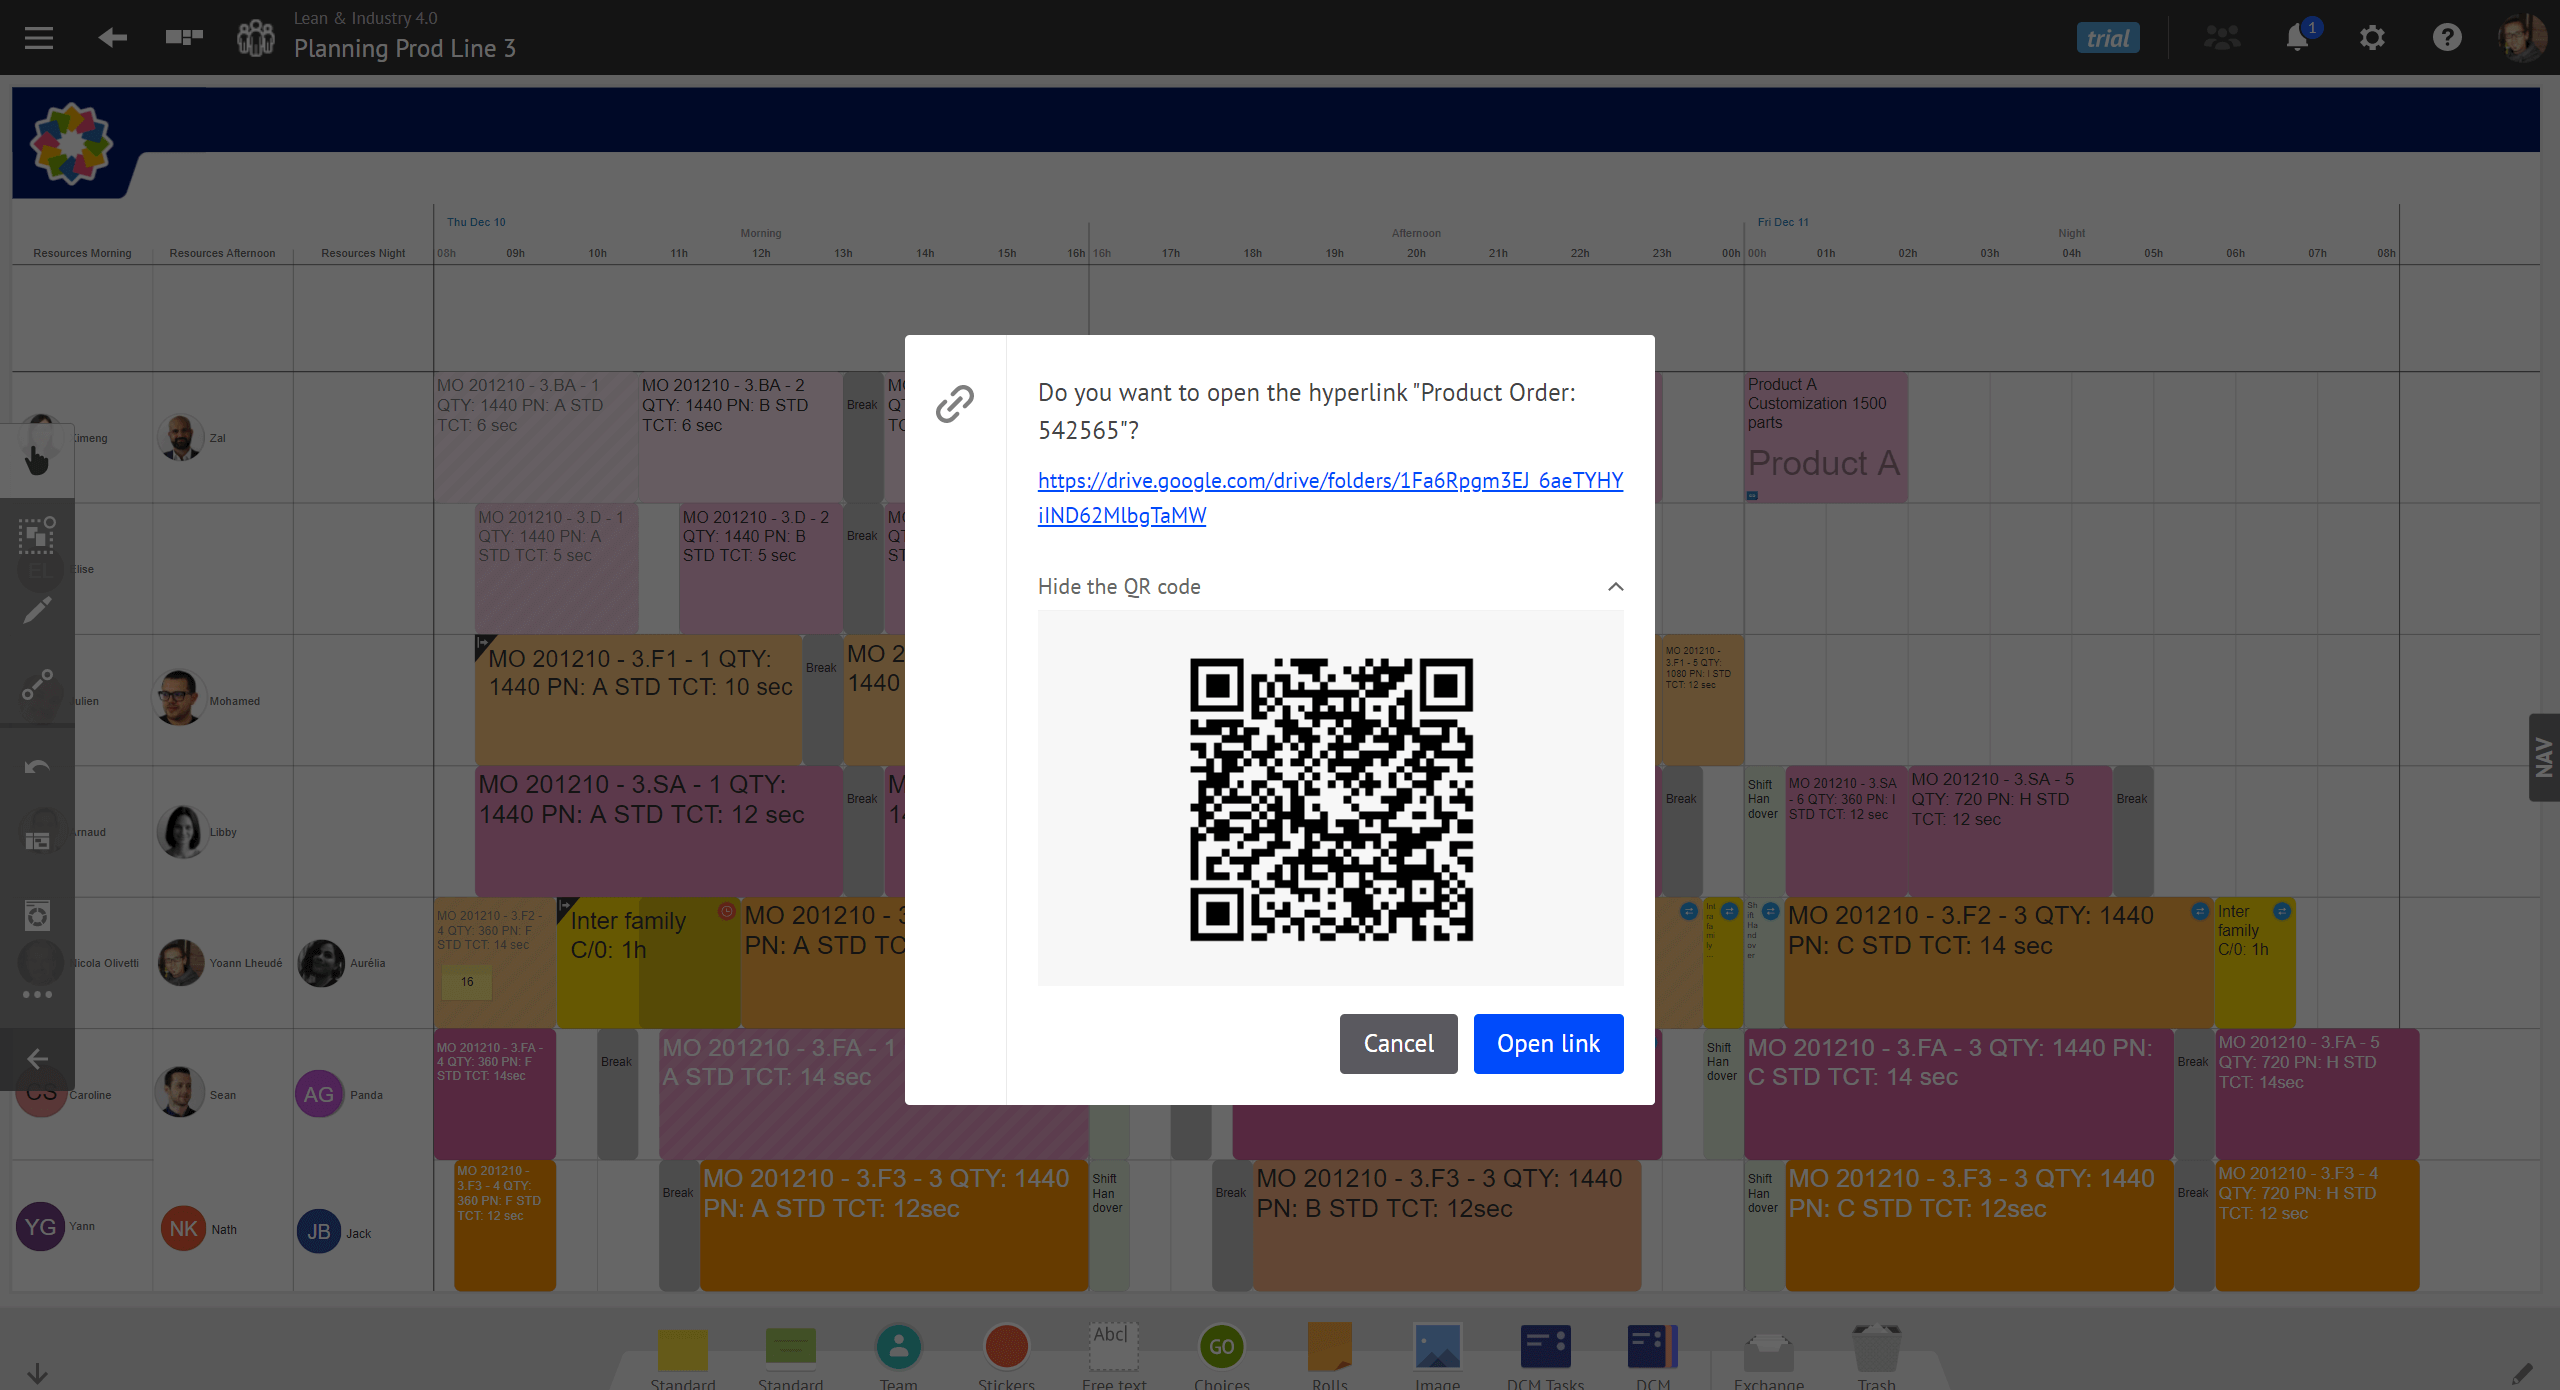Click the QR code image
The width and height of the screenshot is (2560, 1390).
point(1331,799)
